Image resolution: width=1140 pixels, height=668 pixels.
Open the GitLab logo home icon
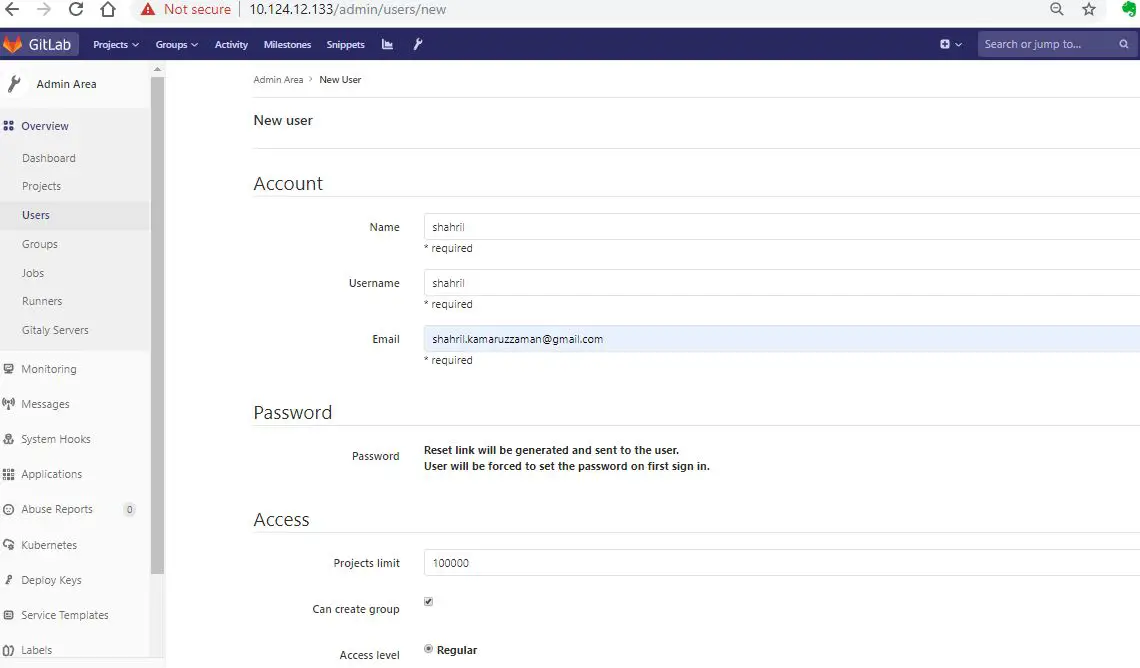pyautogui.click(x=40, y=44)
